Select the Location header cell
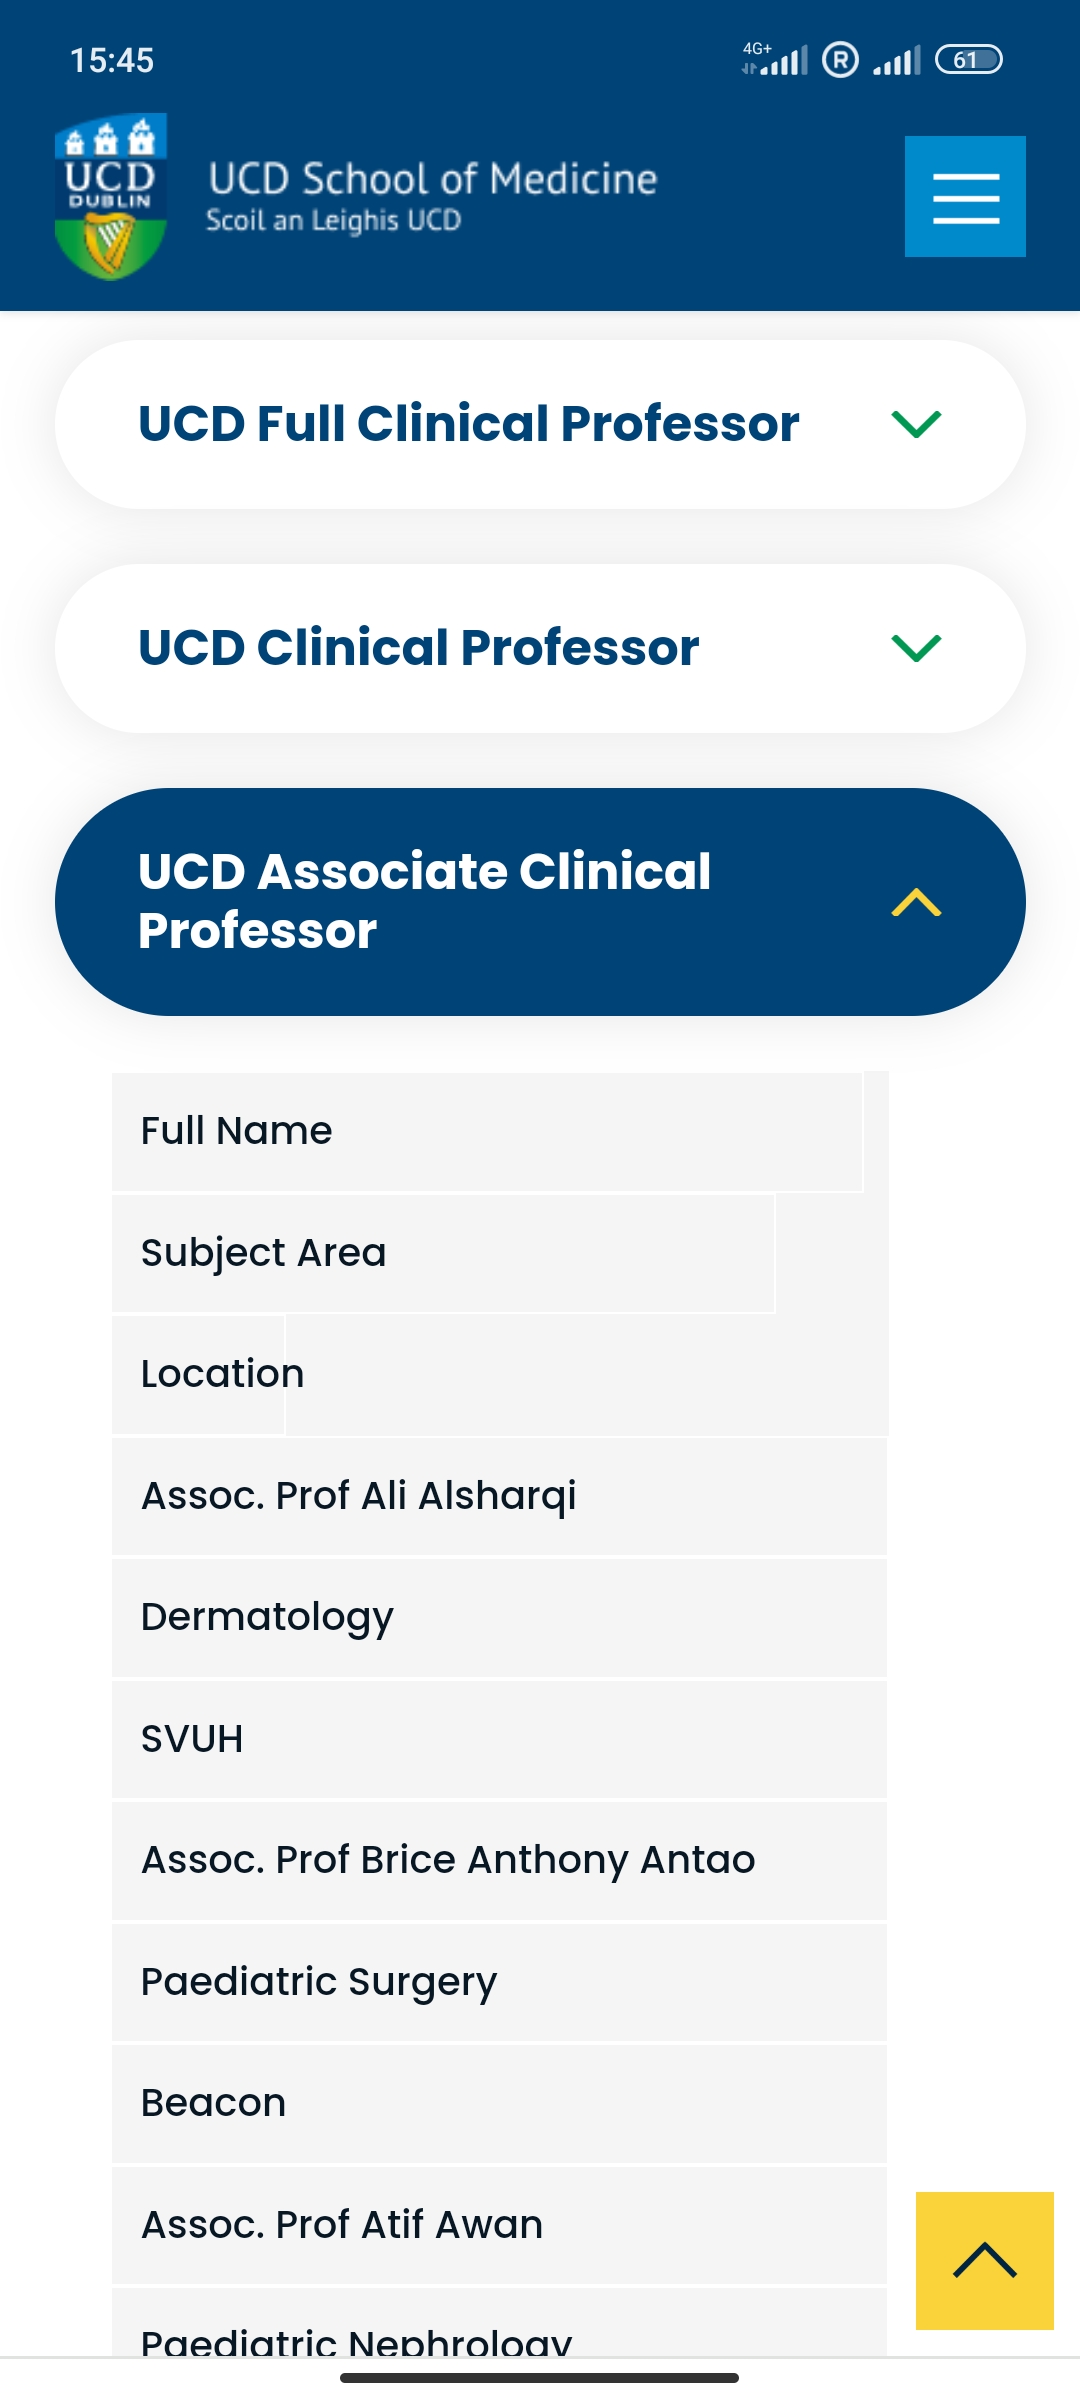 tap(198, 1375)
